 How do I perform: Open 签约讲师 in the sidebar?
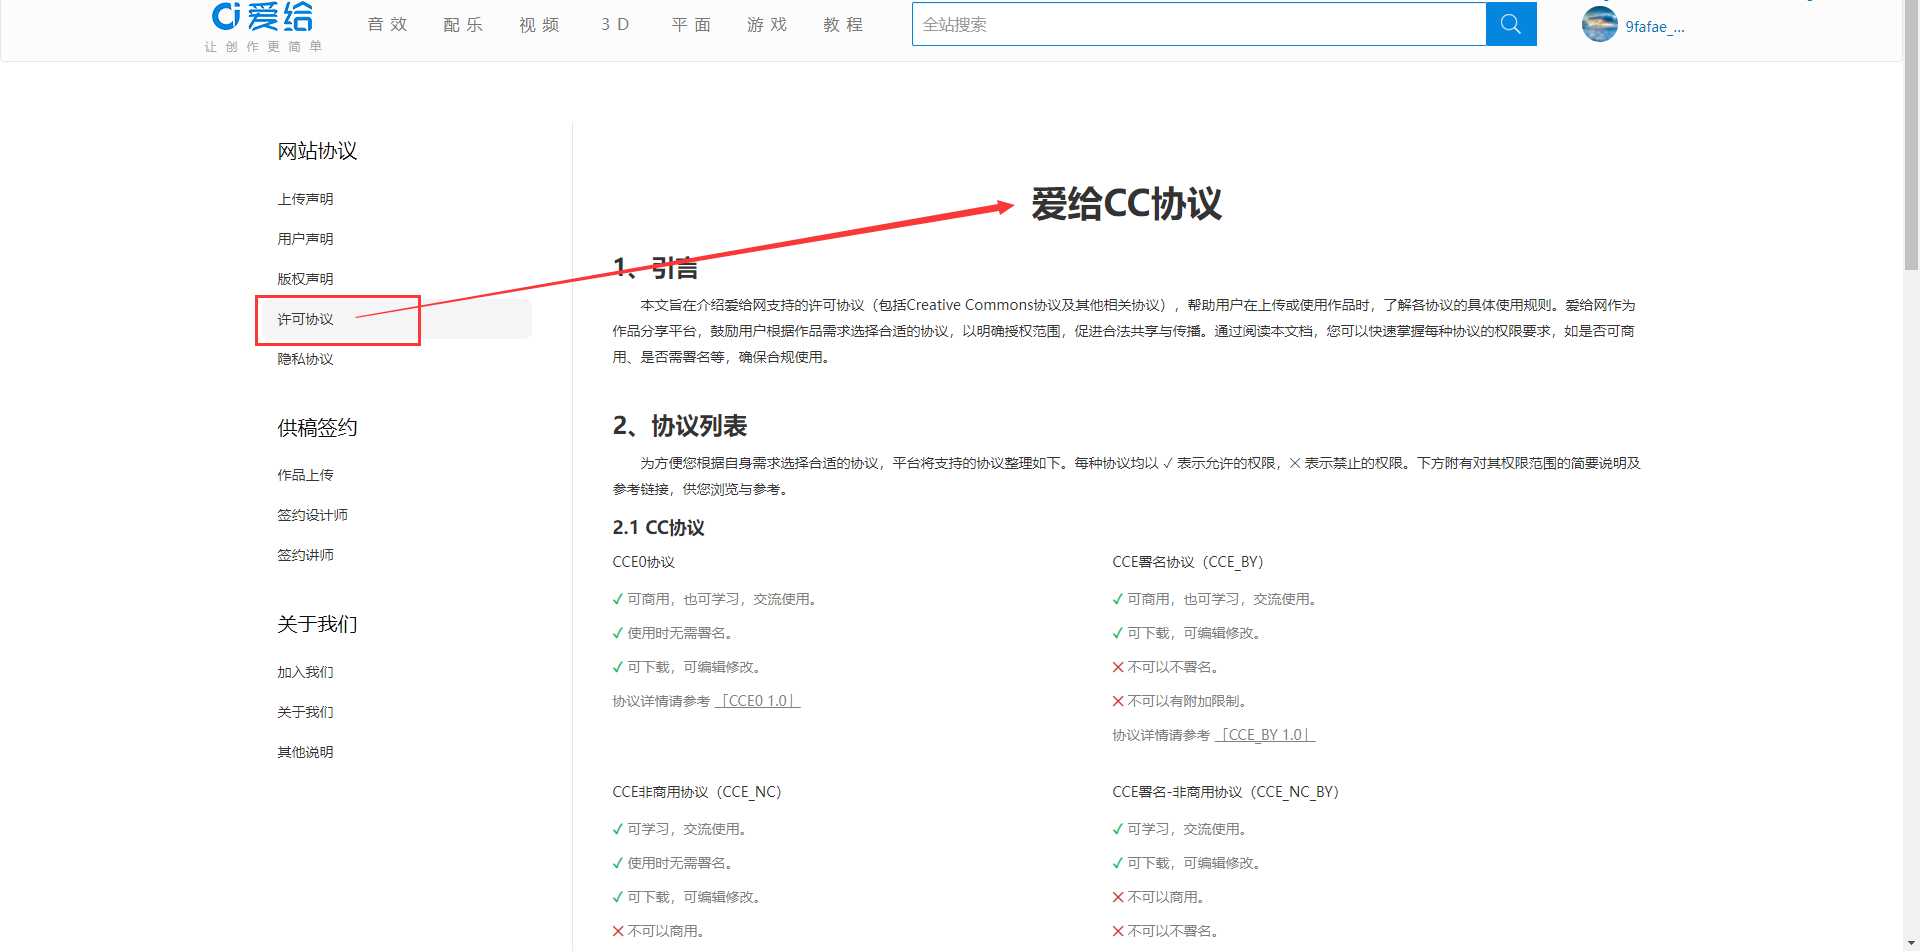coord(305,555)
